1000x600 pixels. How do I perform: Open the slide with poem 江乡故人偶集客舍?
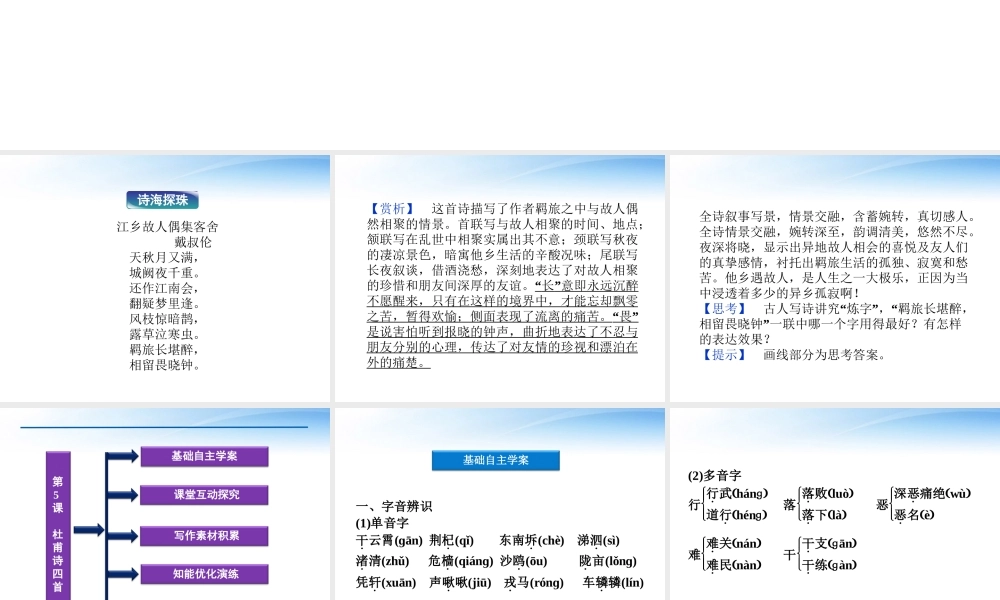point(165,278)
